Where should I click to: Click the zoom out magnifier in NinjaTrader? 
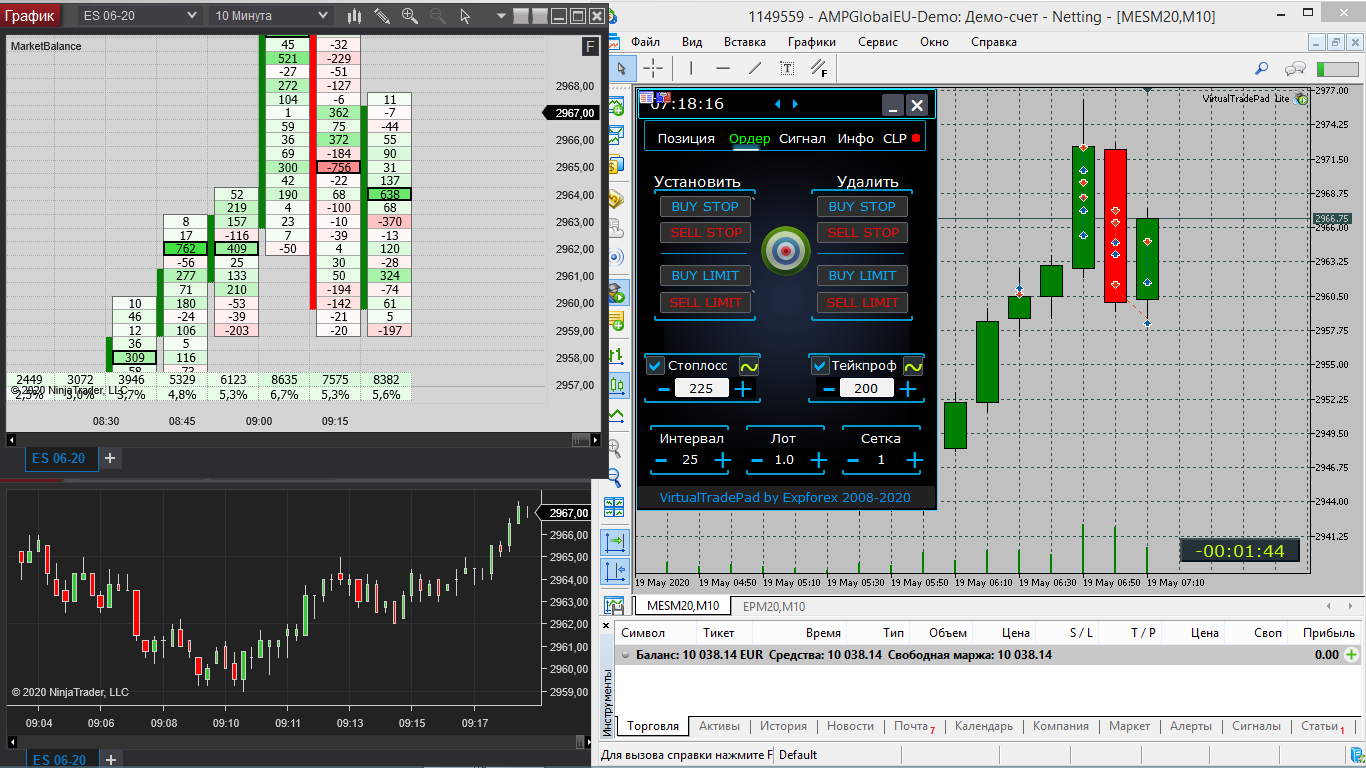click(x=438, y=16)
